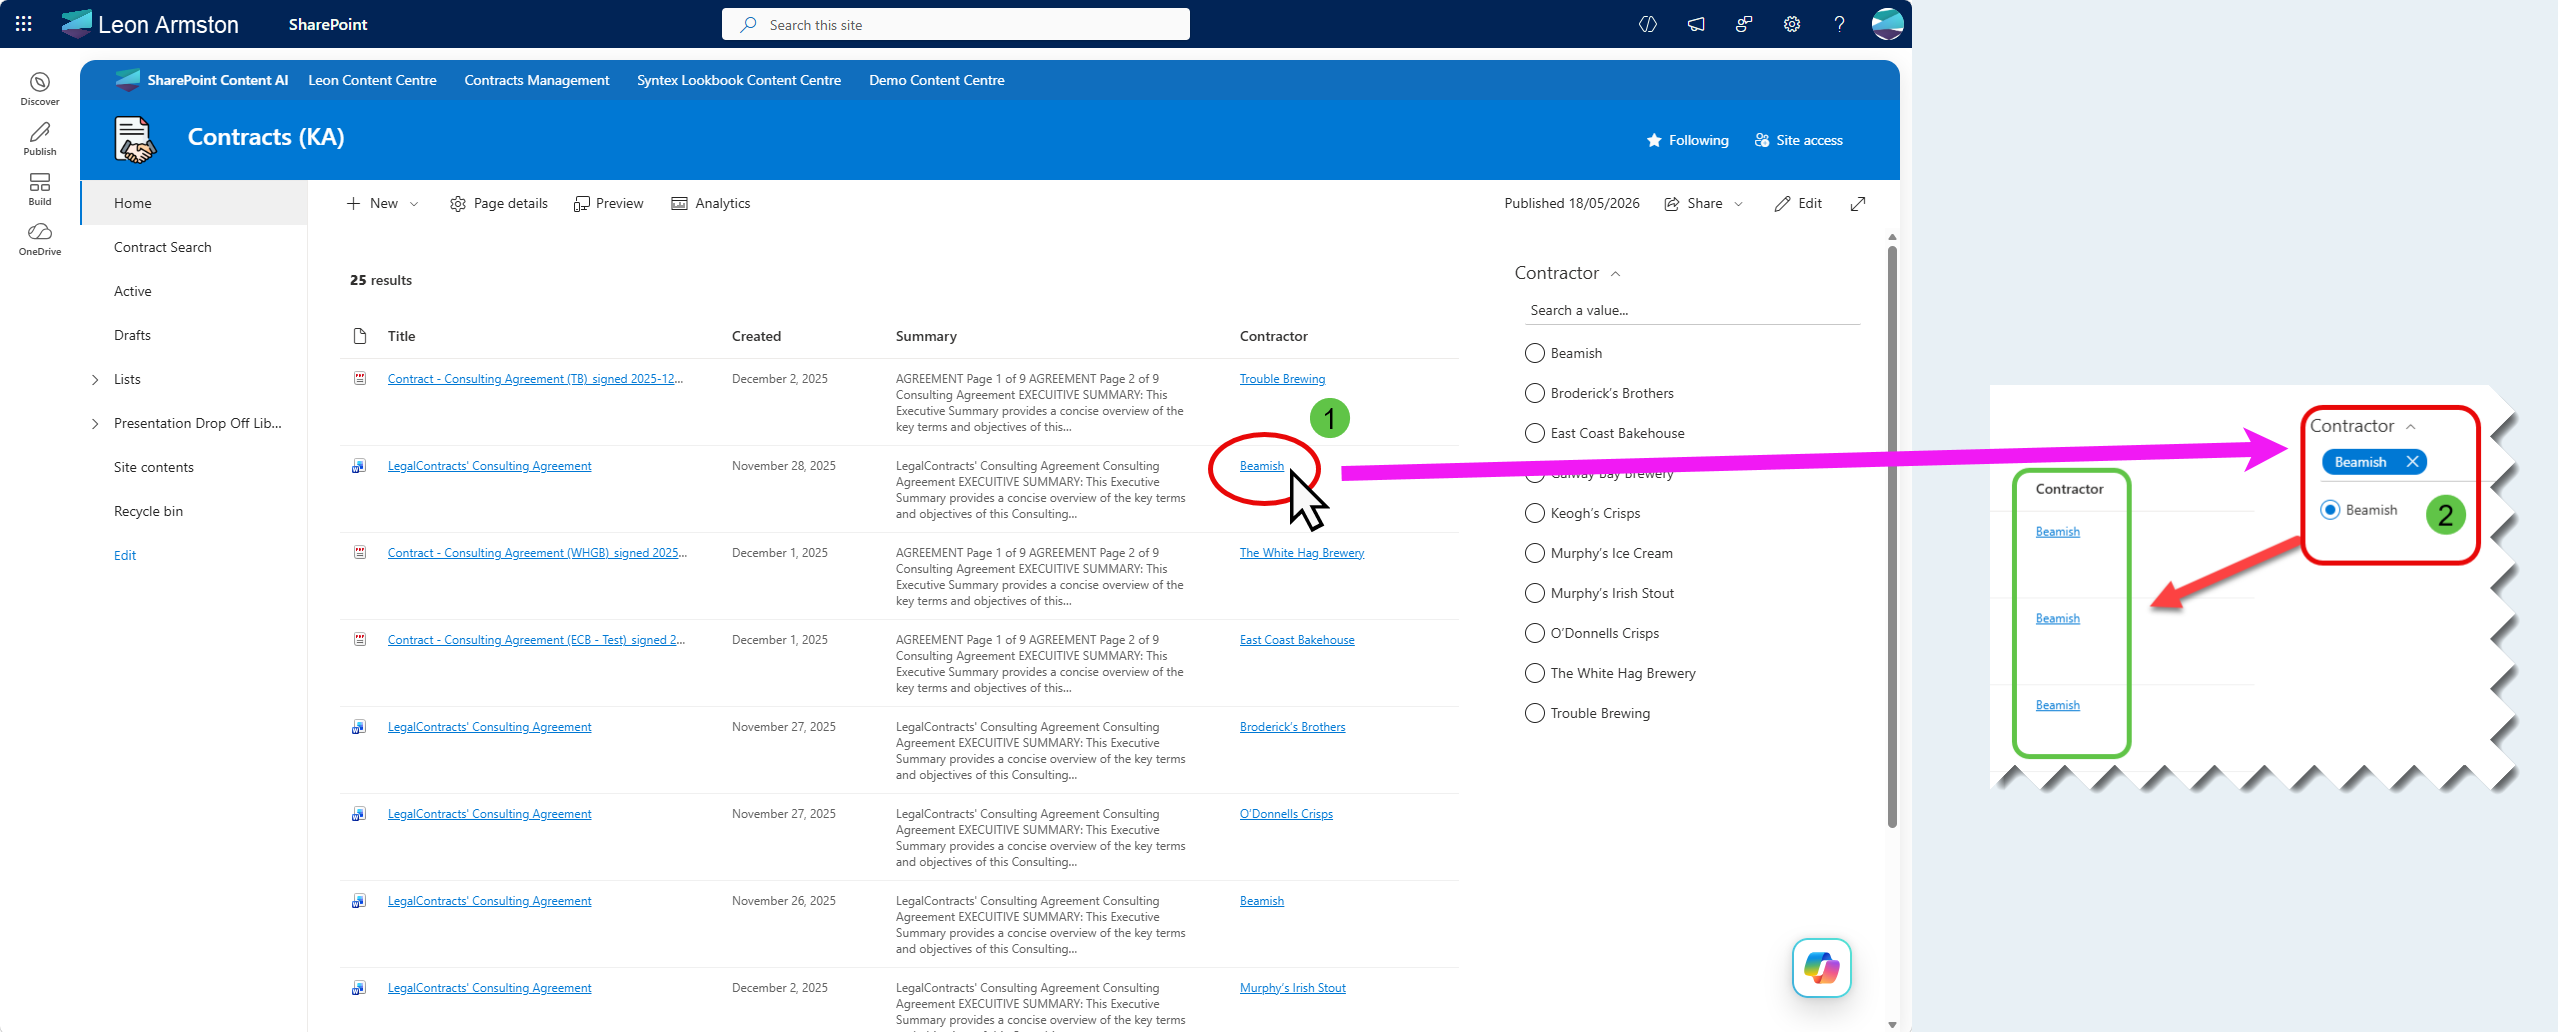Click the expand to full screen icon
Image resolution: width=2558 pixels, height=1032 pixels.
tap(1858, 203)
